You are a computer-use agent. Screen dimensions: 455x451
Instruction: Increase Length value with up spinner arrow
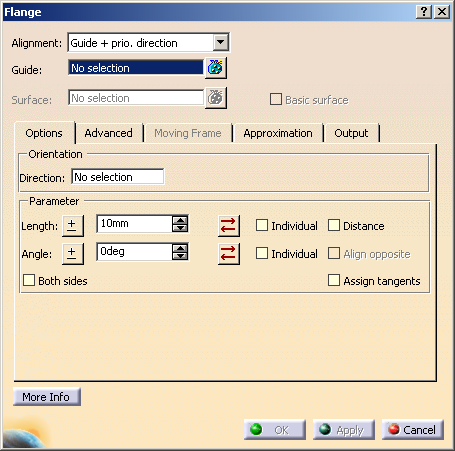pyautogui.click(x=180, y=220)
